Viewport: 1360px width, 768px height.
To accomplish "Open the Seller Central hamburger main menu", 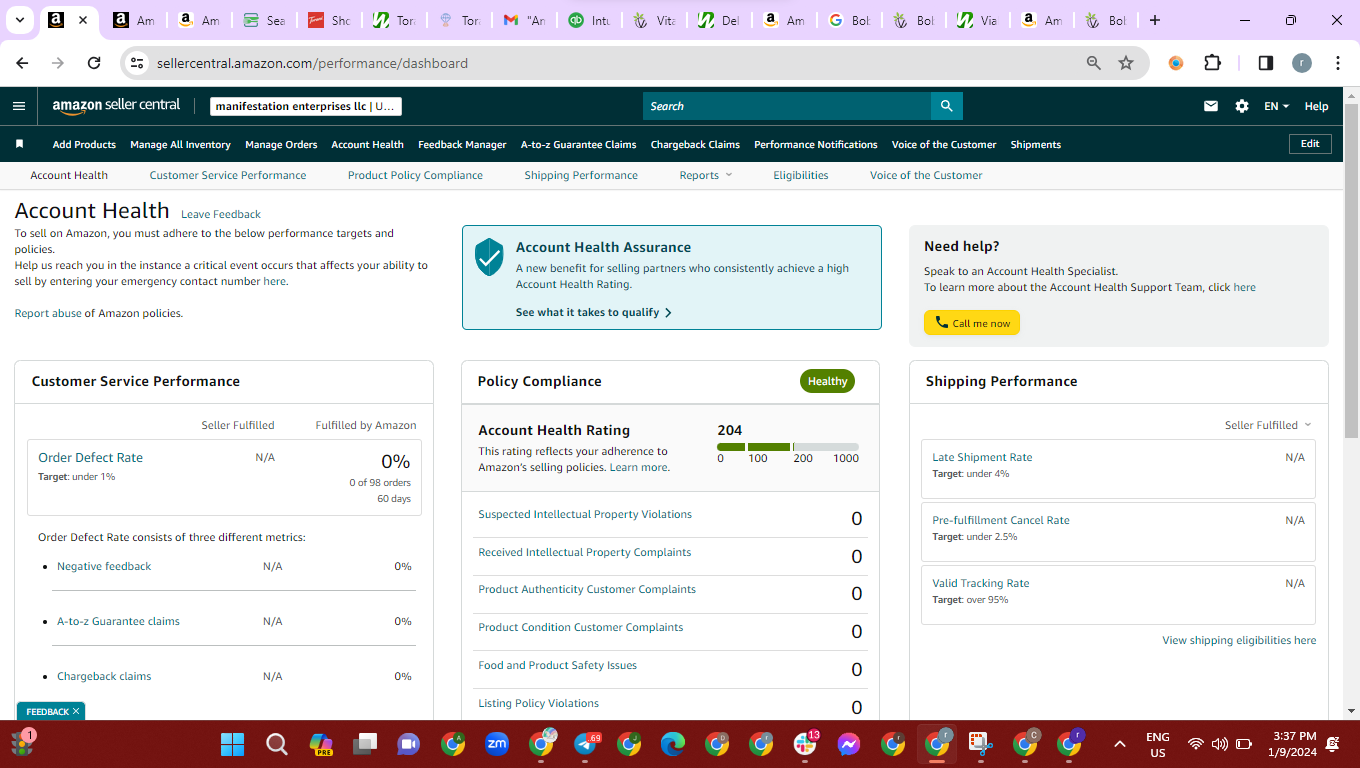I will 19,106.
